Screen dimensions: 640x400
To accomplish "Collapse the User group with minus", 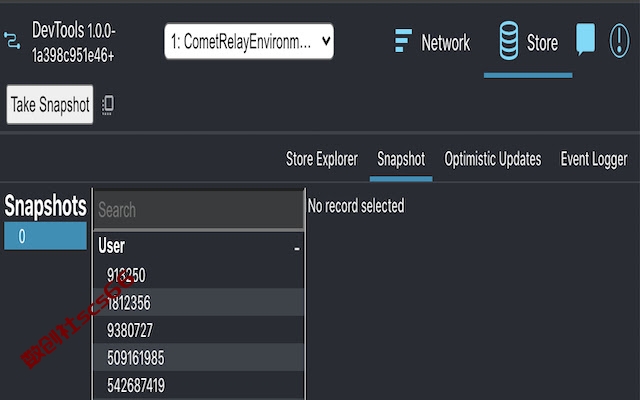I will (297, 248).
